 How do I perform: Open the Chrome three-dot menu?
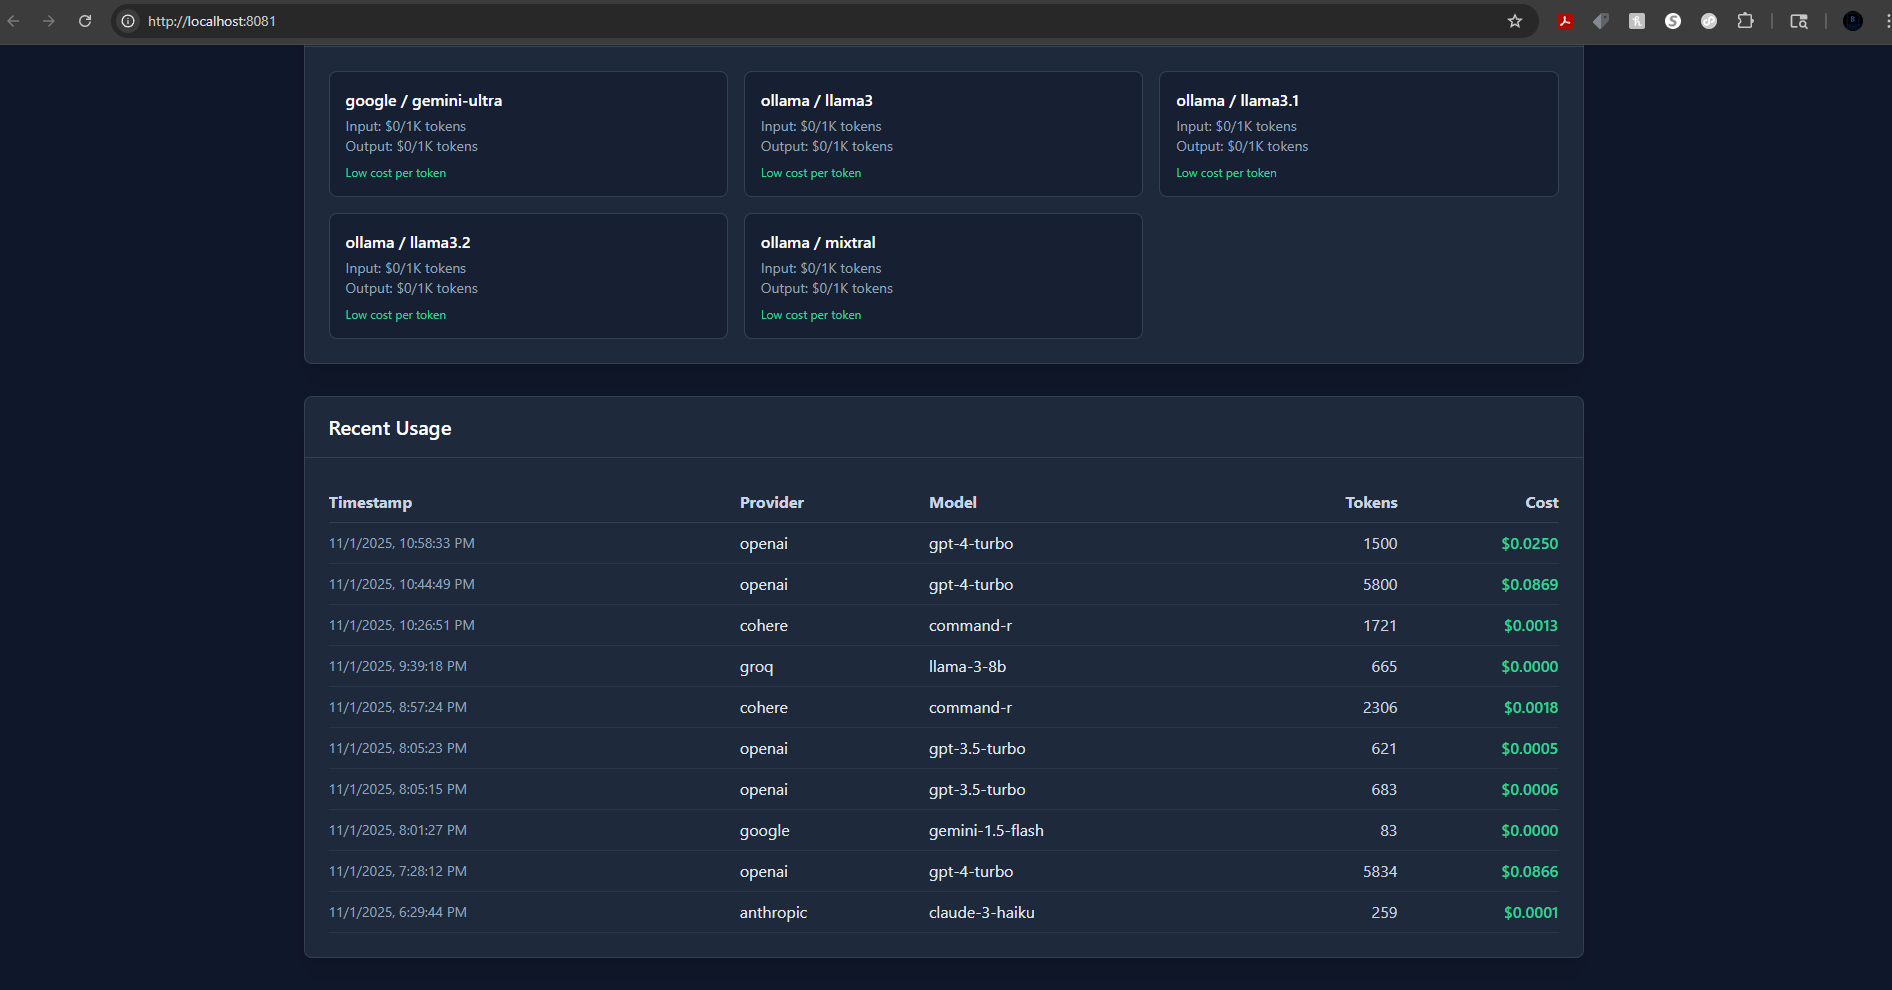point(1886,21)
